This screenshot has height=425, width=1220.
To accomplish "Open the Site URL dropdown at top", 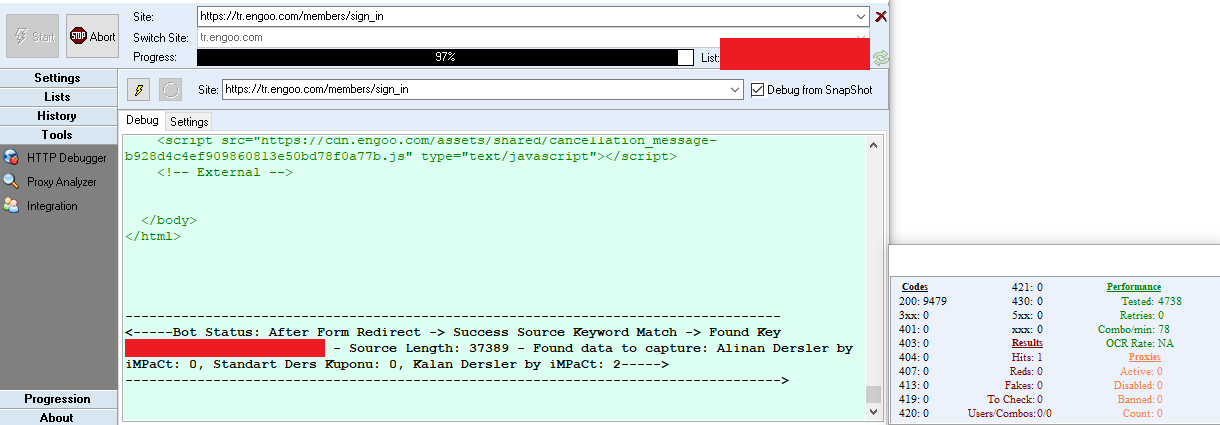I will pyautogui.click(x=862, y=16).
